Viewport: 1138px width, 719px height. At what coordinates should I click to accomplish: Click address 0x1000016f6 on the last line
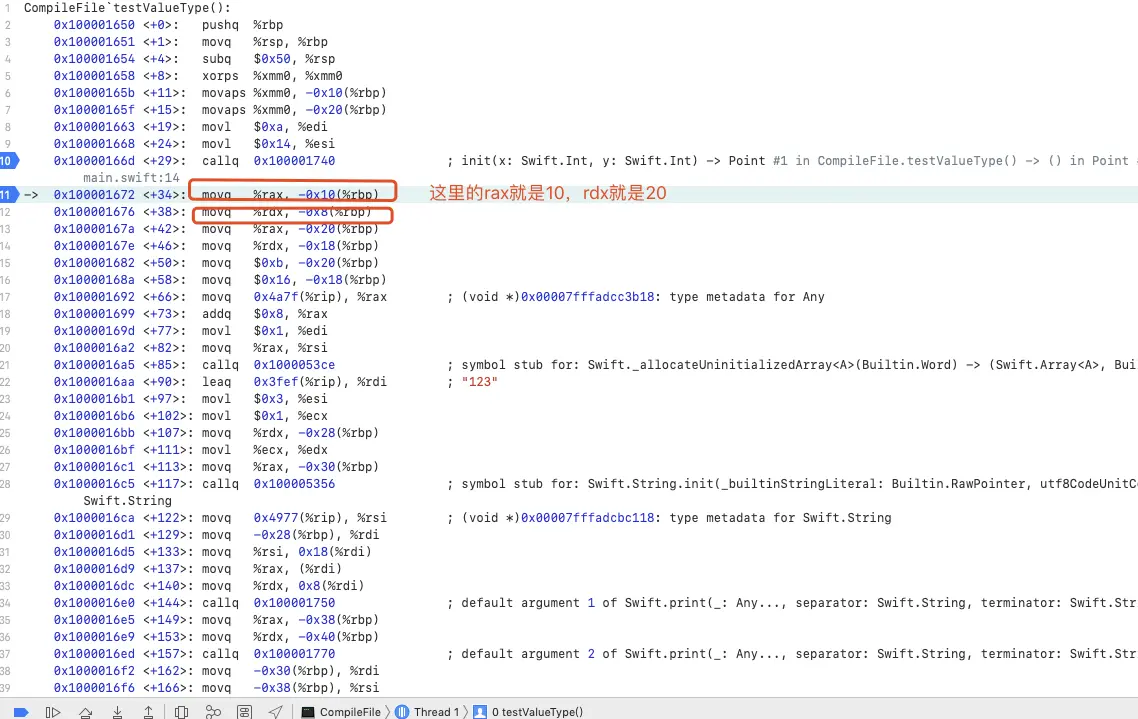(94, 688)
